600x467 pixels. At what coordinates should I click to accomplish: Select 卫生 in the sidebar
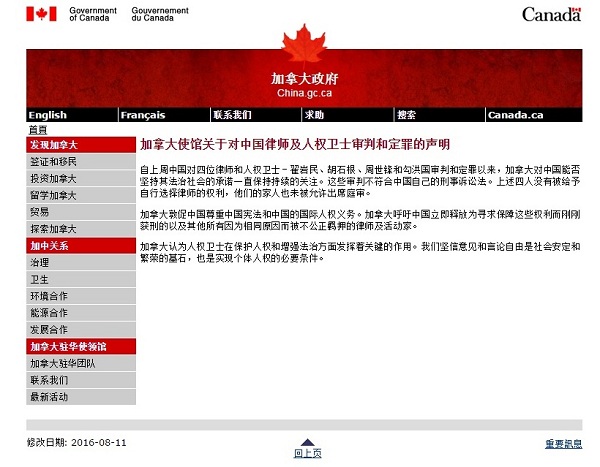(x=81, y=279)
